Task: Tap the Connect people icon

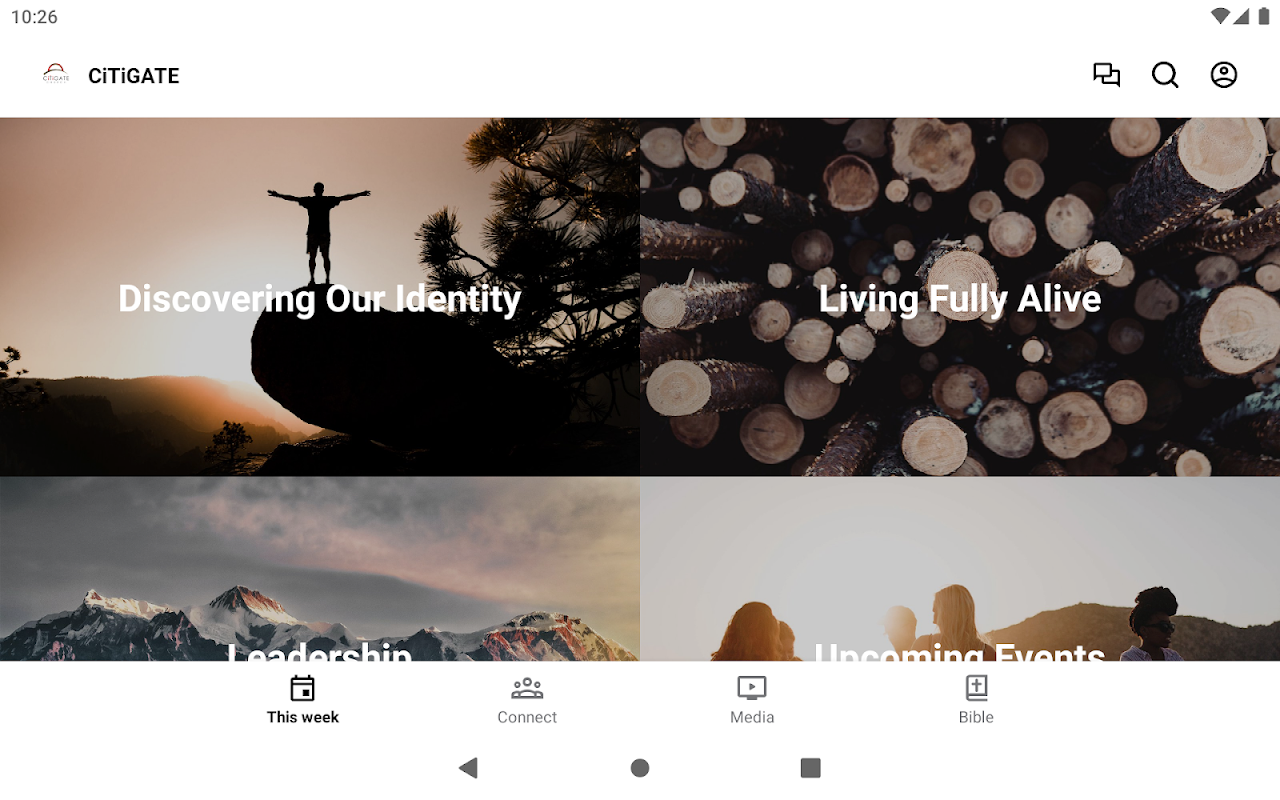Action: tap(527, 688)
